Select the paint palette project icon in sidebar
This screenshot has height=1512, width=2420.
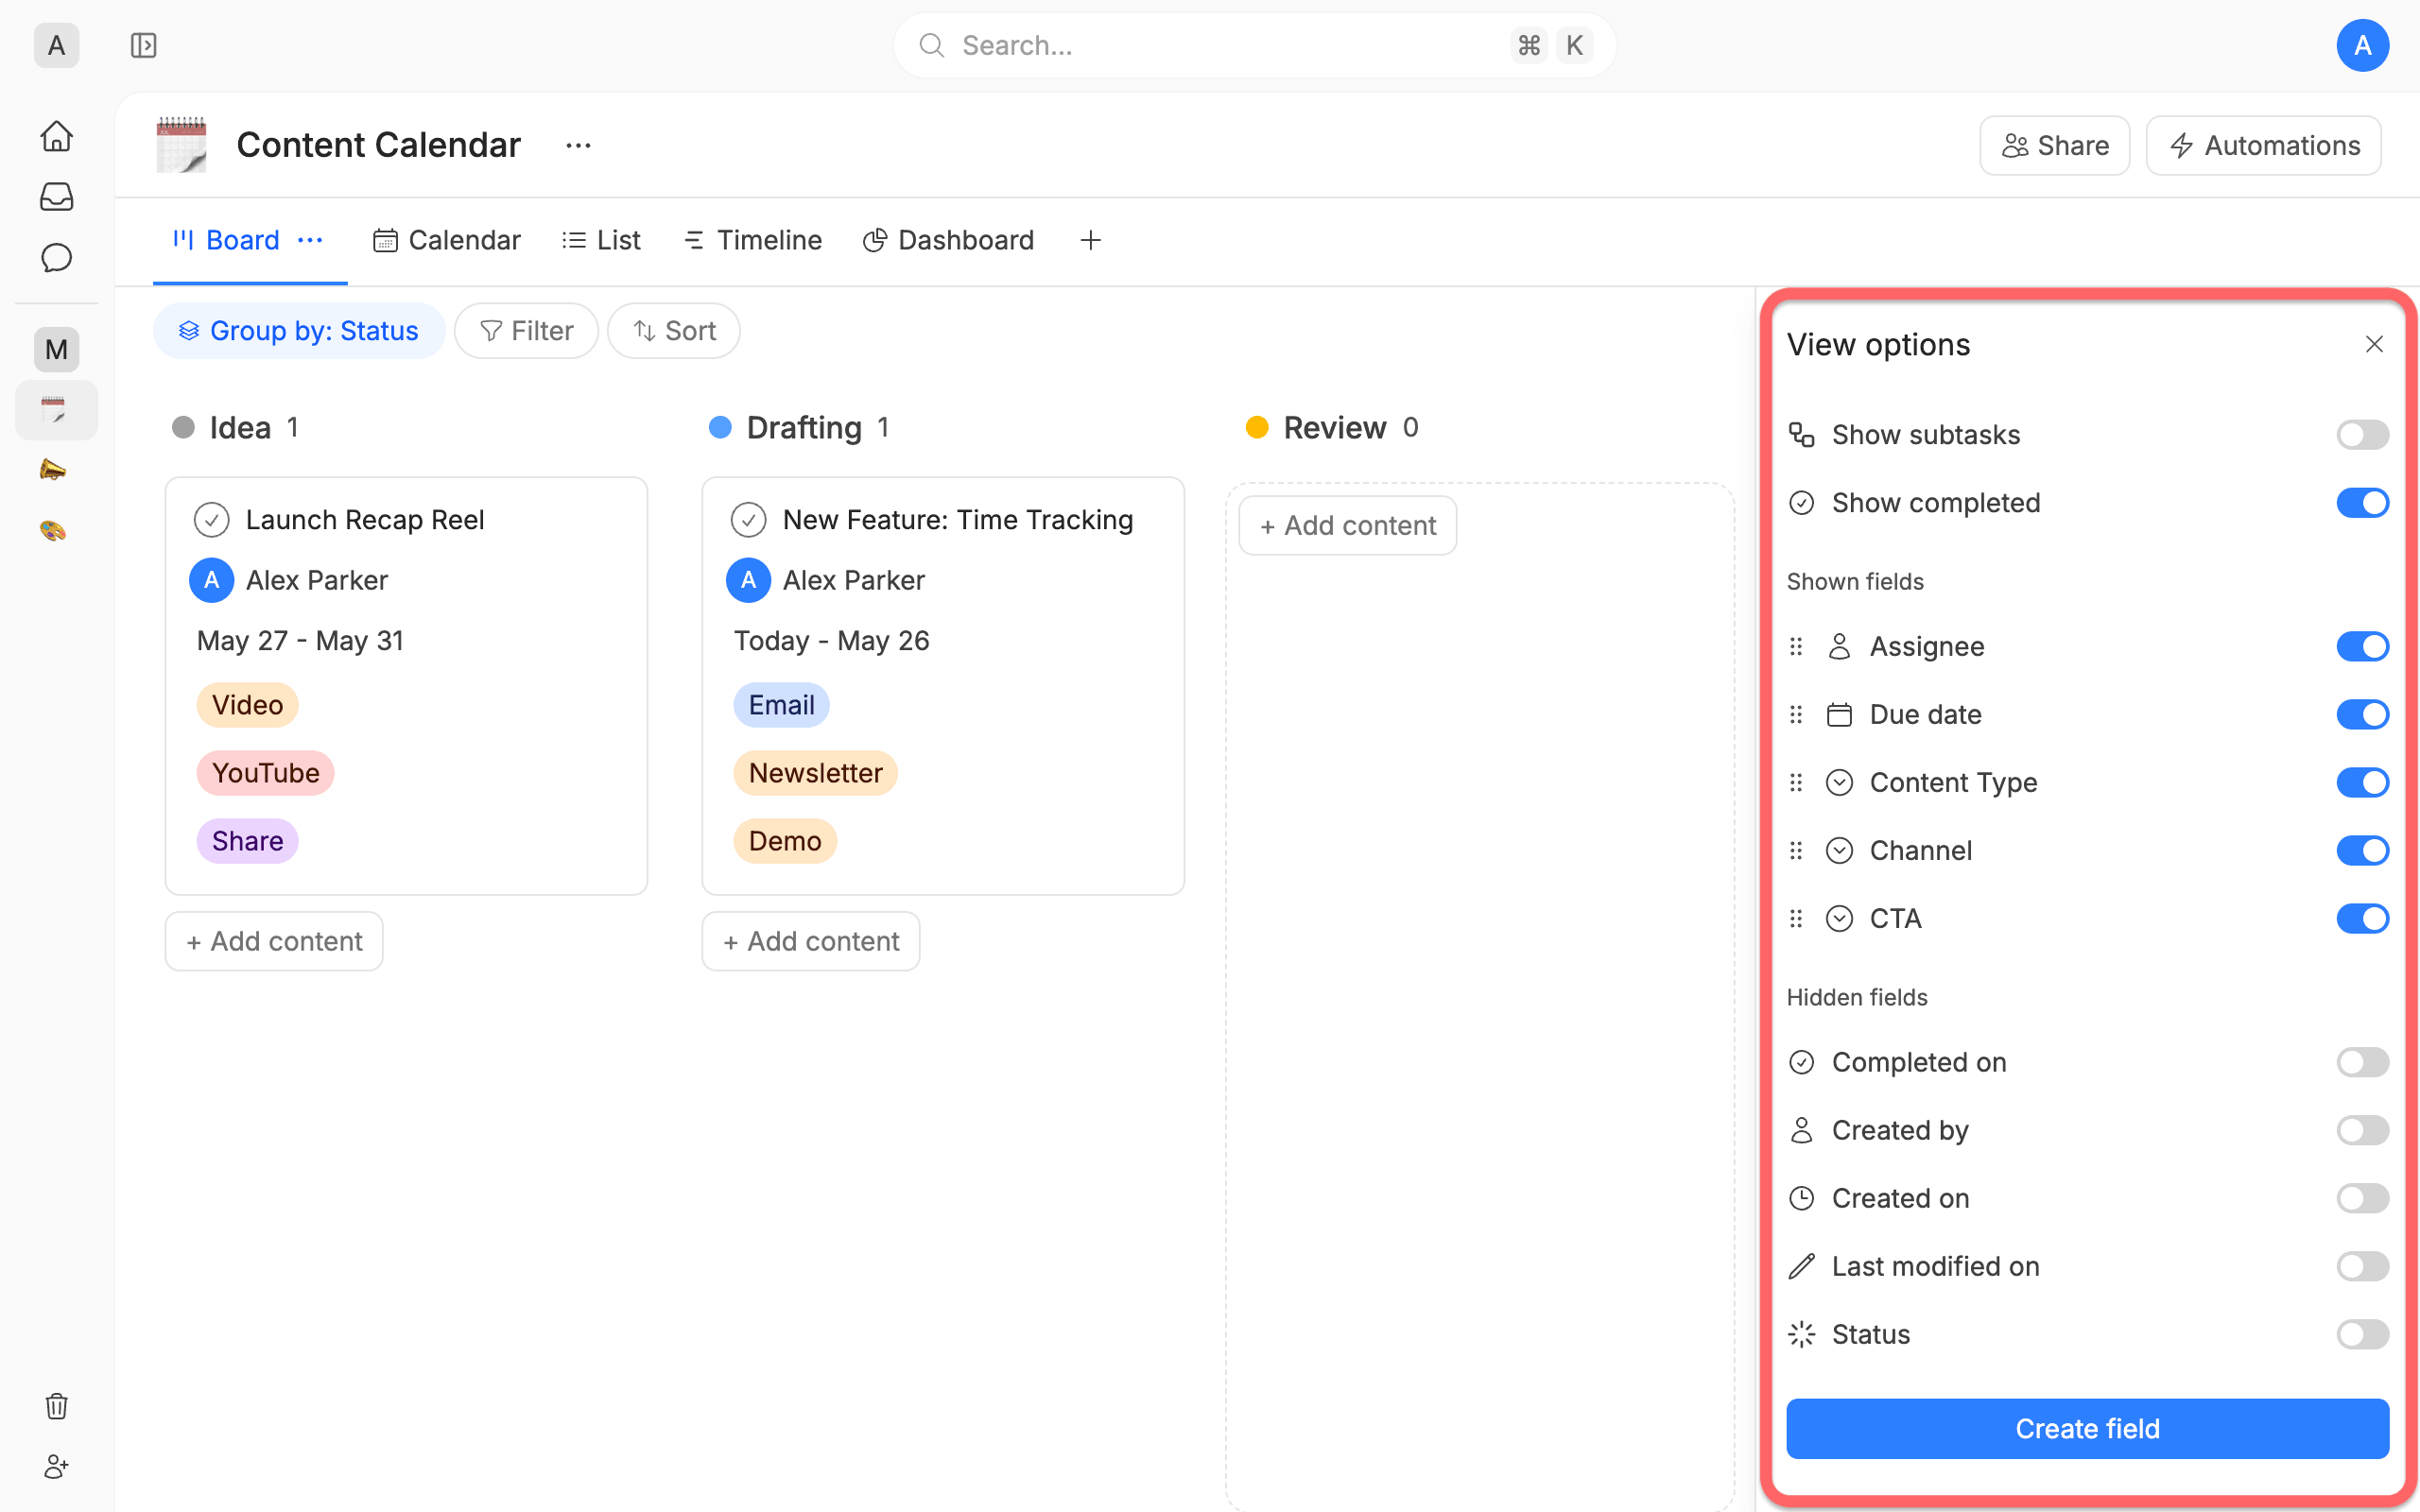click(x=54, y=530)
